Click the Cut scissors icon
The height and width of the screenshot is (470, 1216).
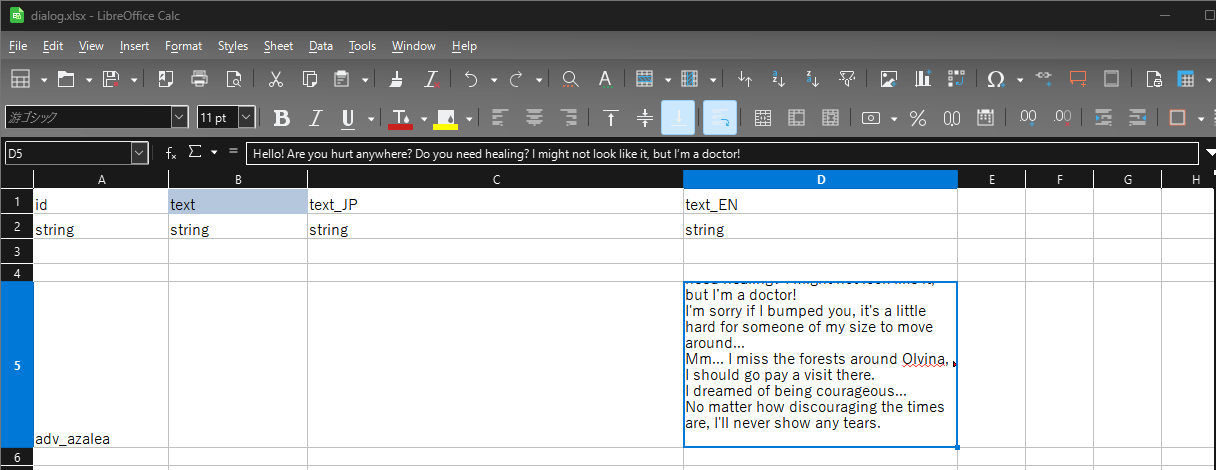click(277, 79)
